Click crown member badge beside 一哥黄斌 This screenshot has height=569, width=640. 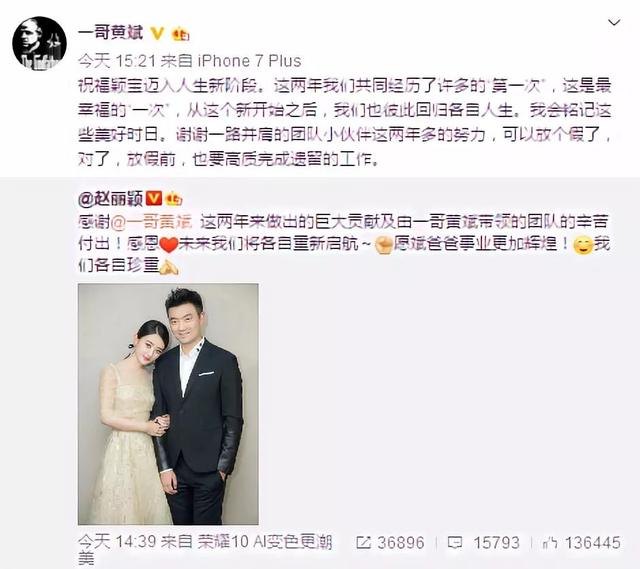tap(180, 34)
